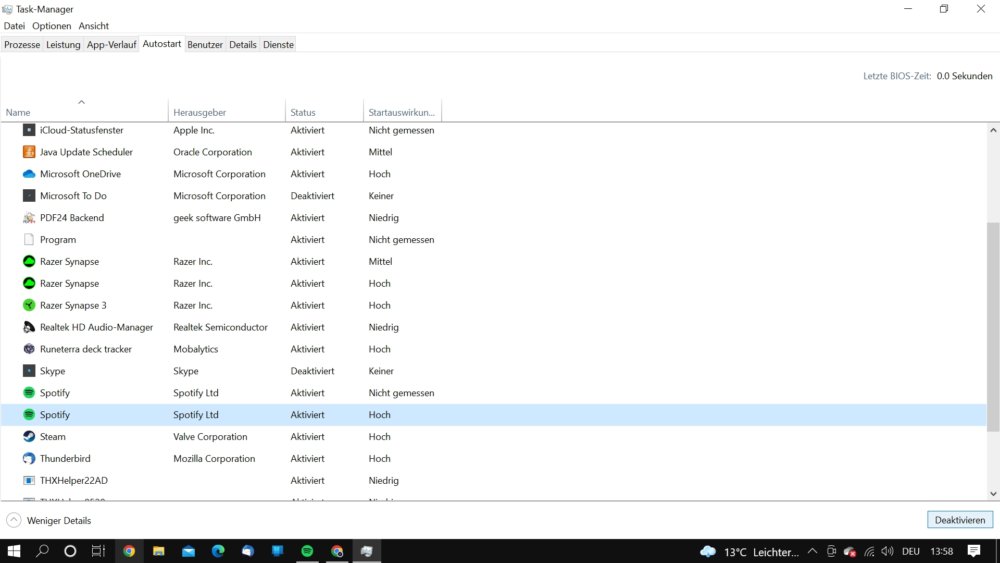Screen dimensions: 1000x563
Task: Open Task View on the taskbar
Action: coord(98,551)
